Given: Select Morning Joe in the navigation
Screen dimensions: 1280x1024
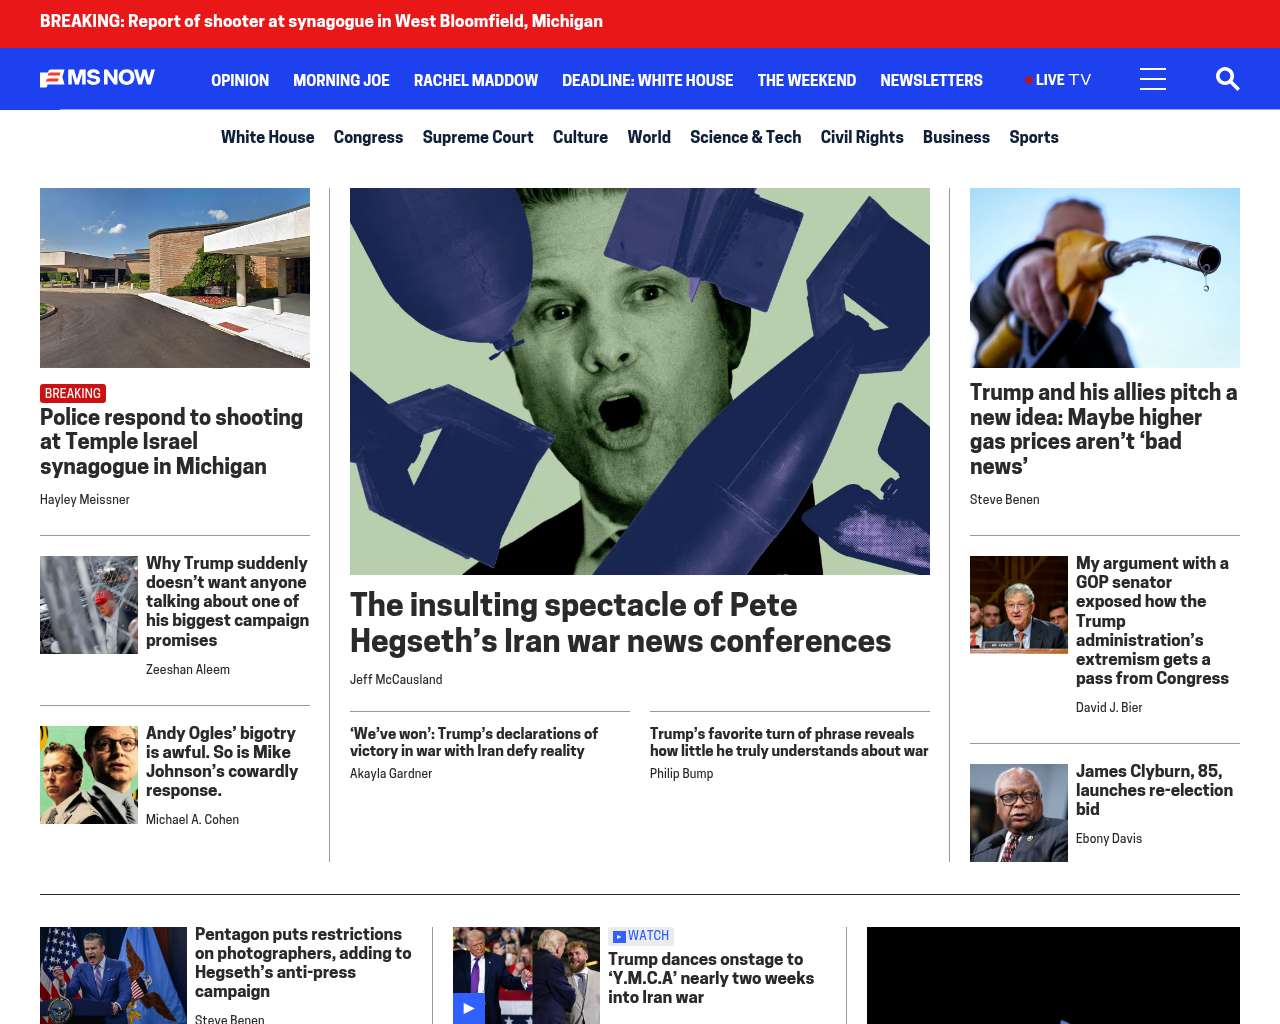Looking at the screenshot, I should [x=341, y=80].
